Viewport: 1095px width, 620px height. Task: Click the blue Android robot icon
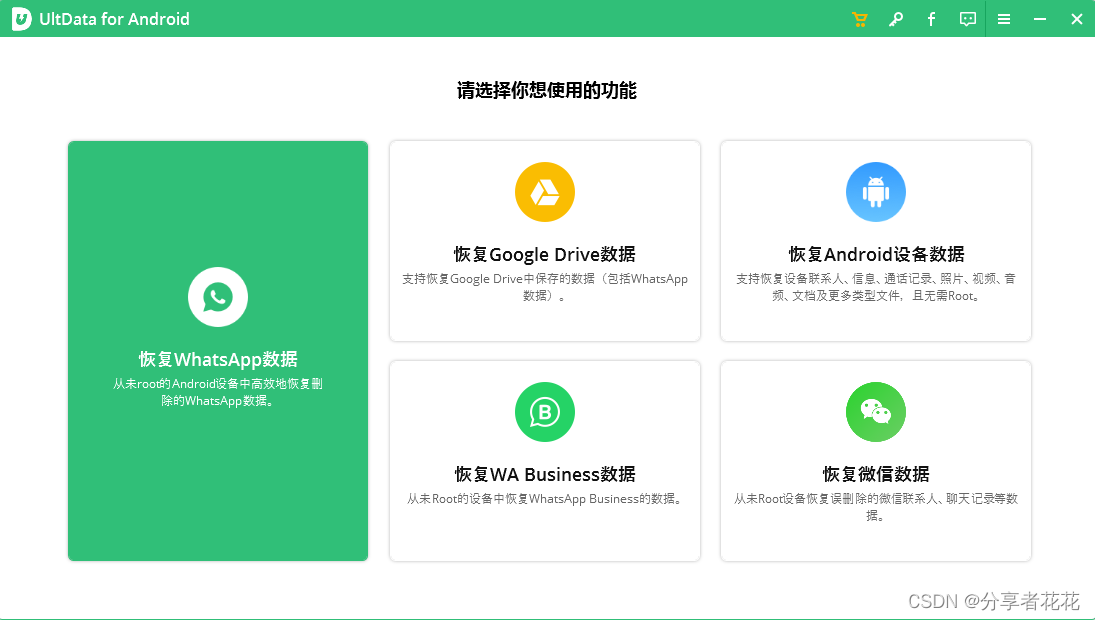pyautogui.click(x=876, y=192)
